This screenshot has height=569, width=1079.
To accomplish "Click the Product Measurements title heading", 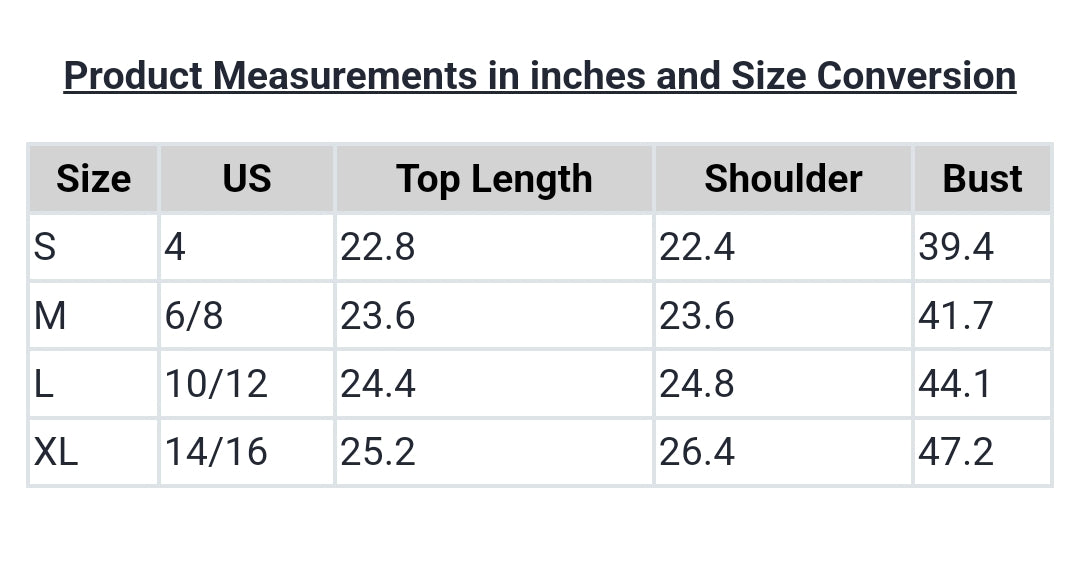I will tap(539, 76).
